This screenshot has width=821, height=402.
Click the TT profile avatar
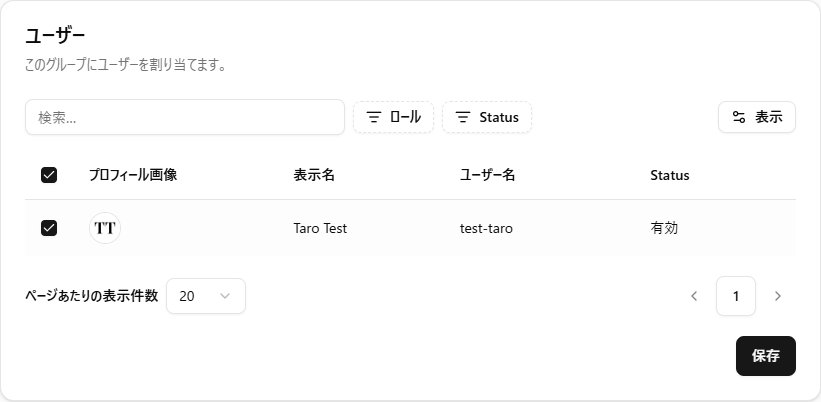[105, 228]
